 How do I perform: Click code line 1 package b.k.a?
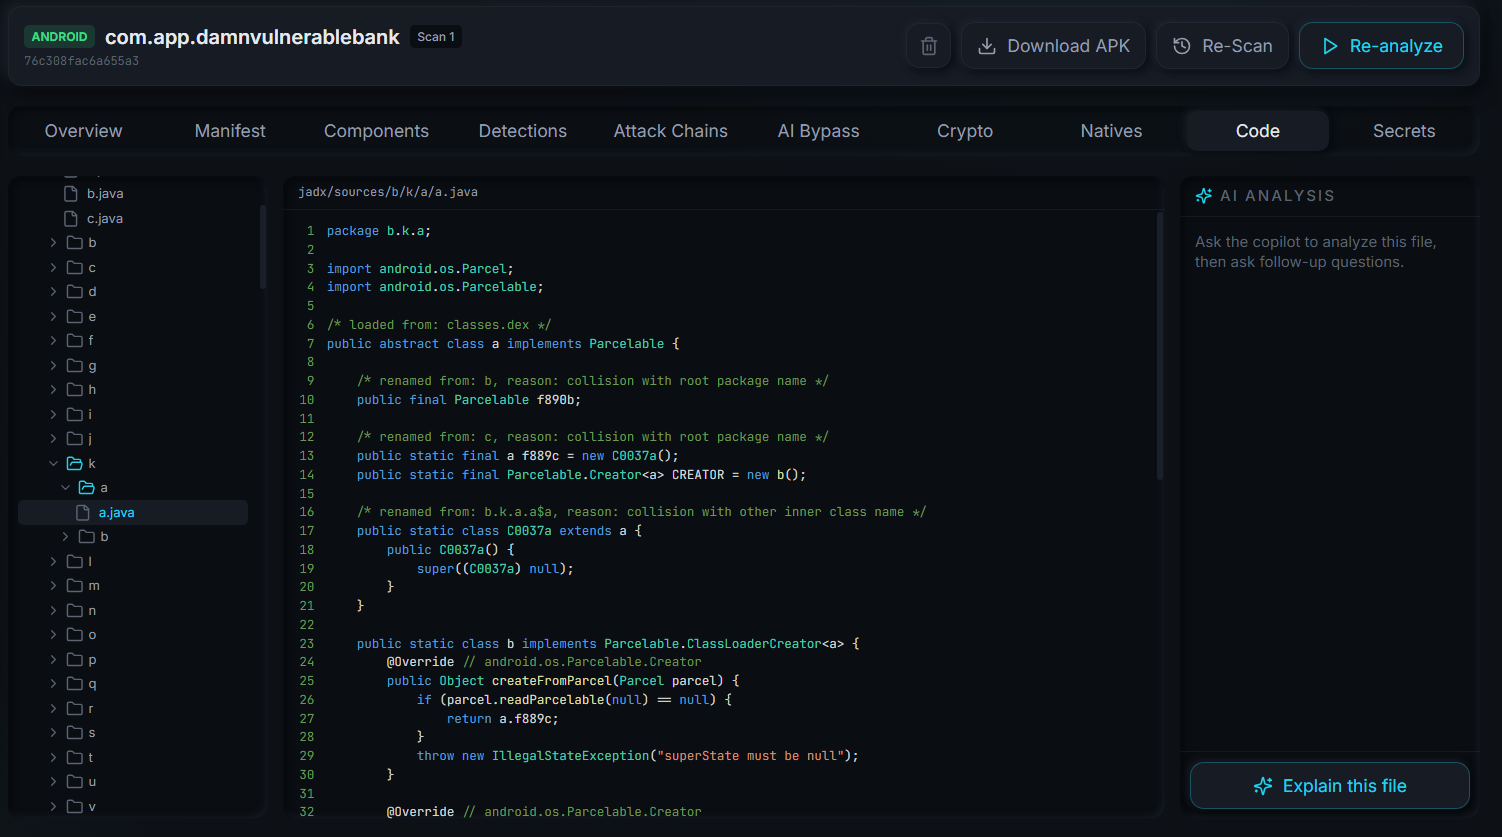[x=379, y=231]
